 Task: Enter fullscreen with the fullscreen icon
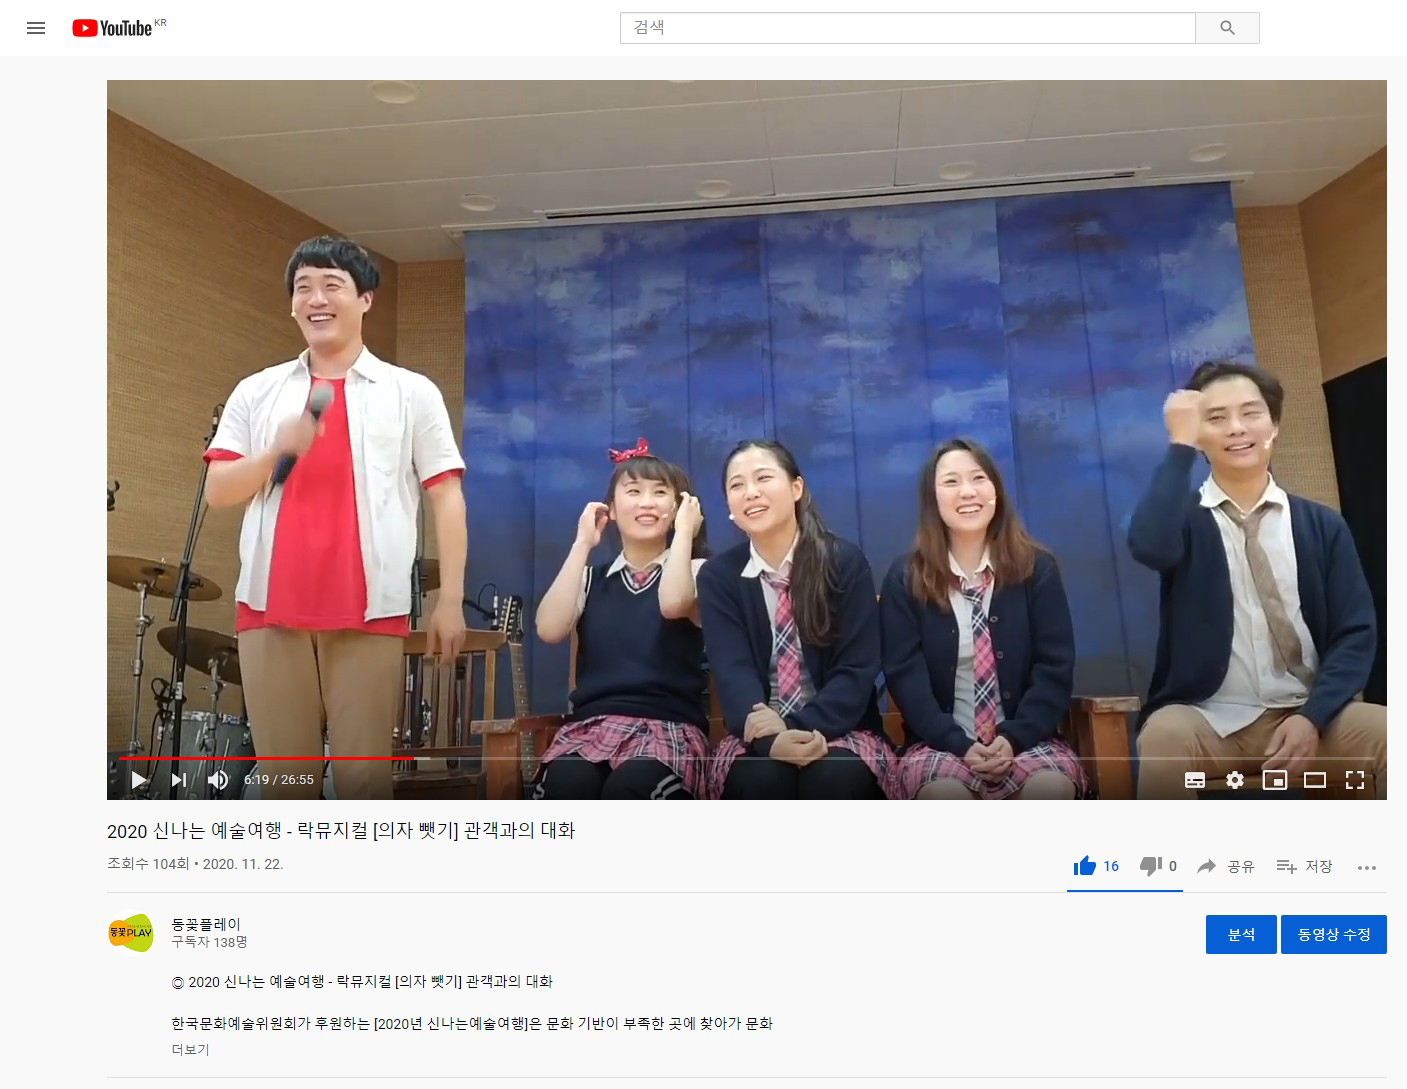click(x=1357, y=780)
